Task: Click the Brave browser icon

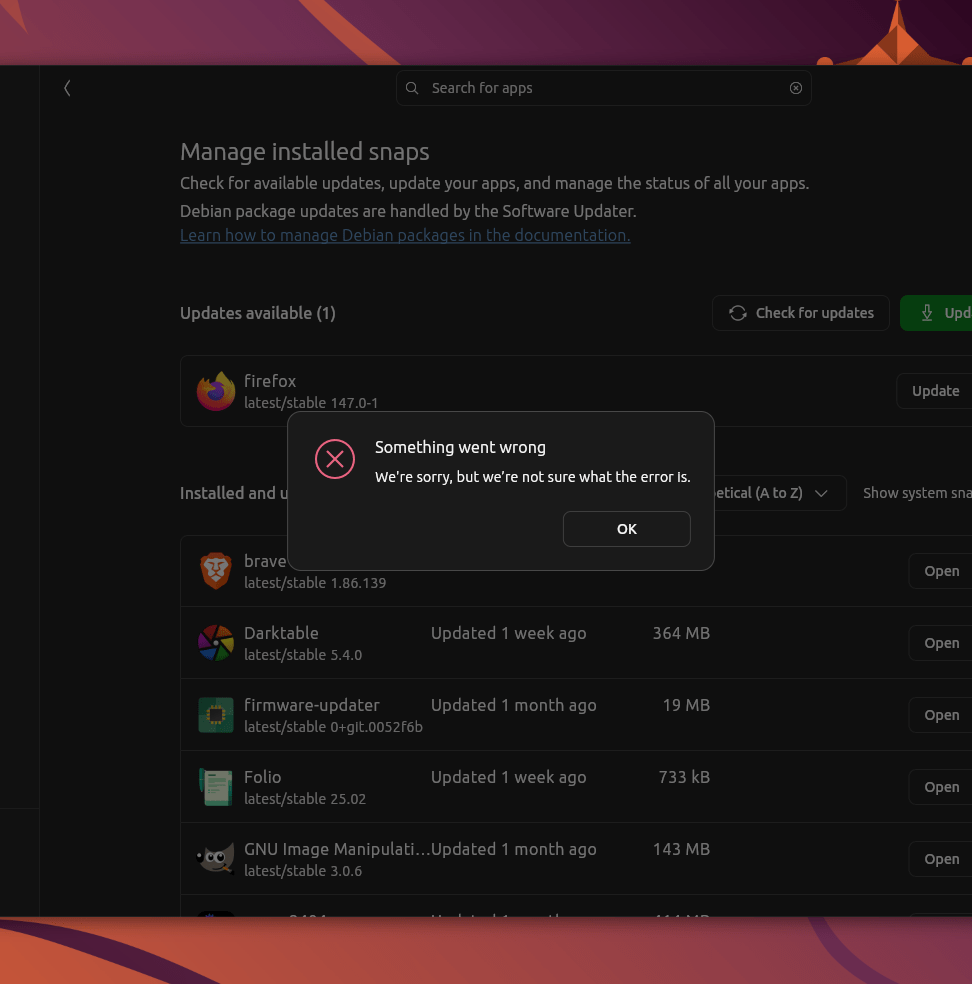Action: pyautogui.click(x=215, y=571)
